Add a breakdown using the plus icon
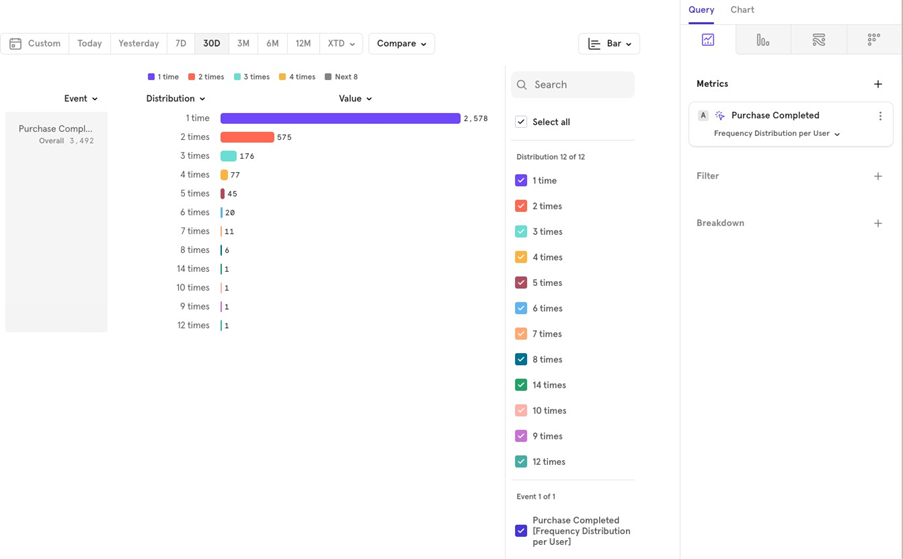Viewport: 903px width, 559px height. 877,223
